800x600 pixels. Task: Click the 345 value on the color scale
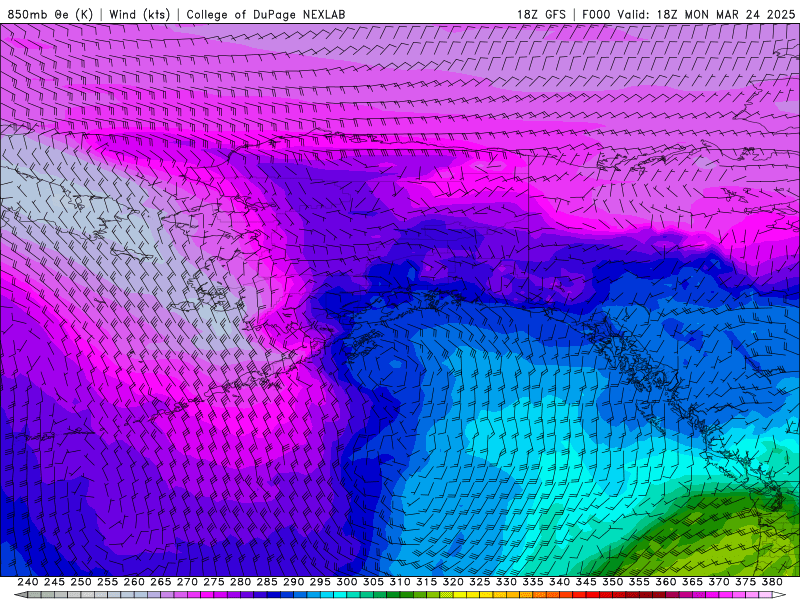coord(586,582)
